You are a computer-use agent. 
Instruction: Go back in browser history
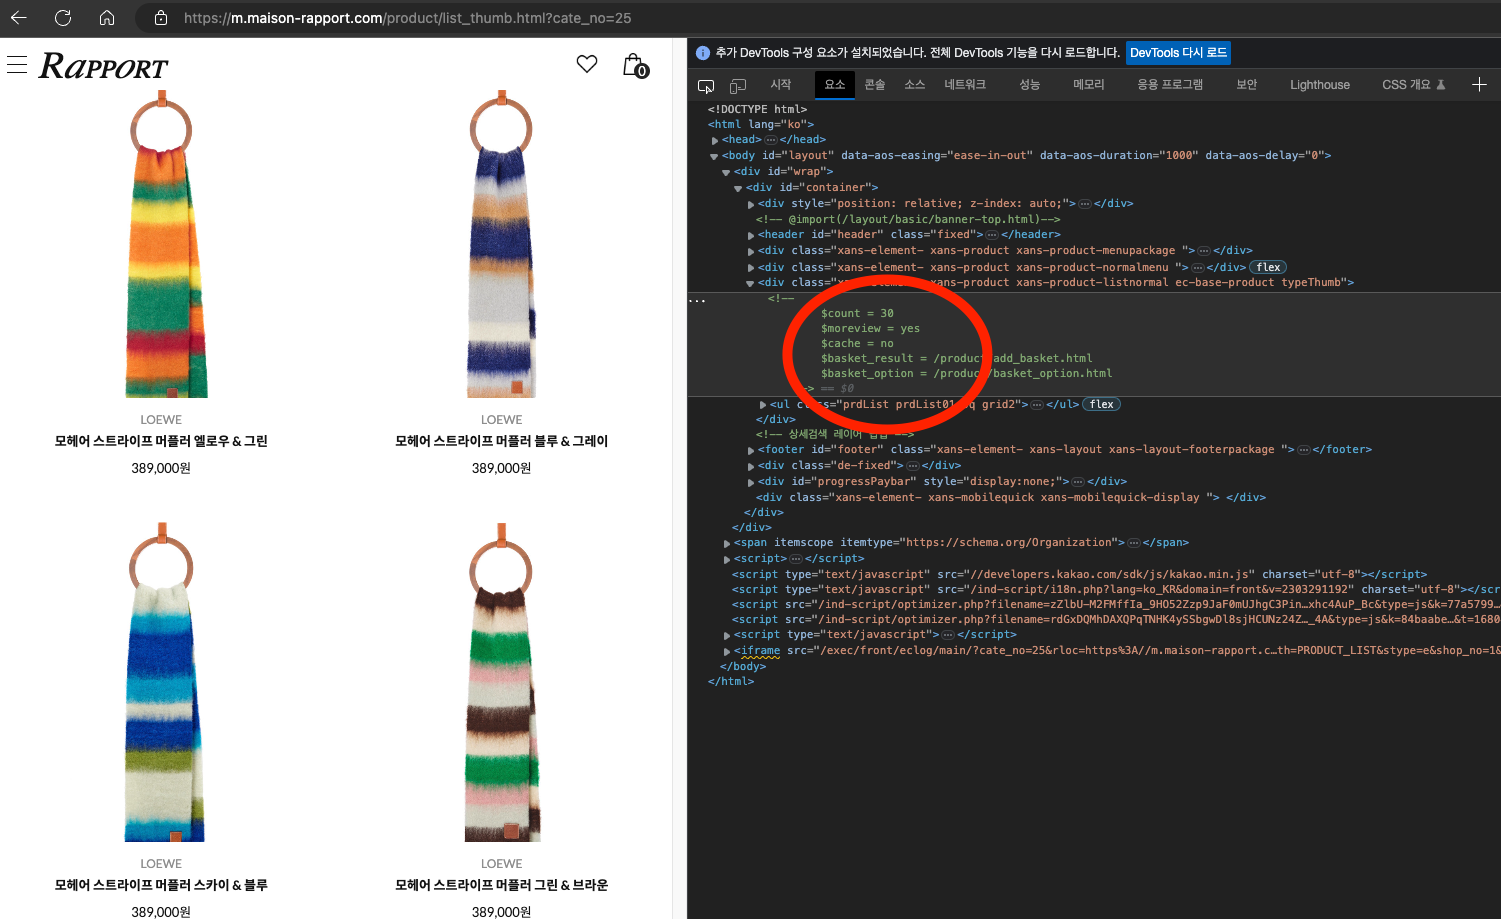pos(18,18)
